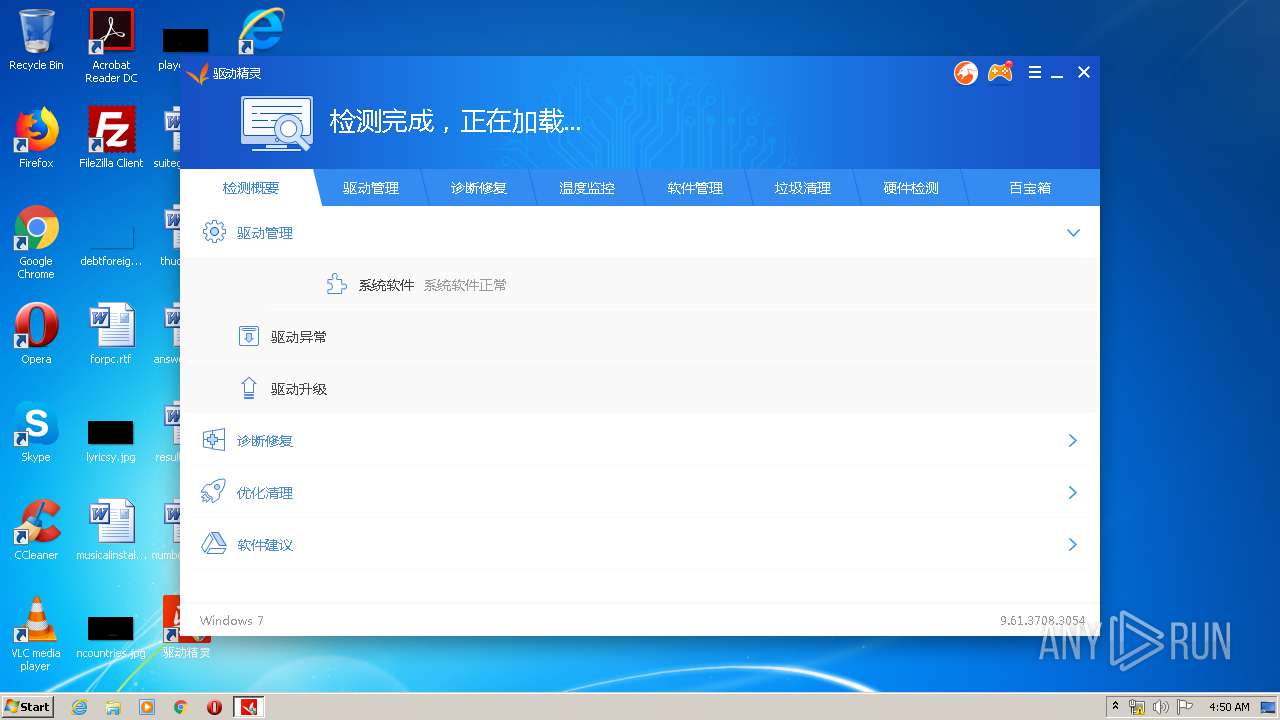
Task: Click the 驱动异常 row label
Action: (x=299, y=337)
